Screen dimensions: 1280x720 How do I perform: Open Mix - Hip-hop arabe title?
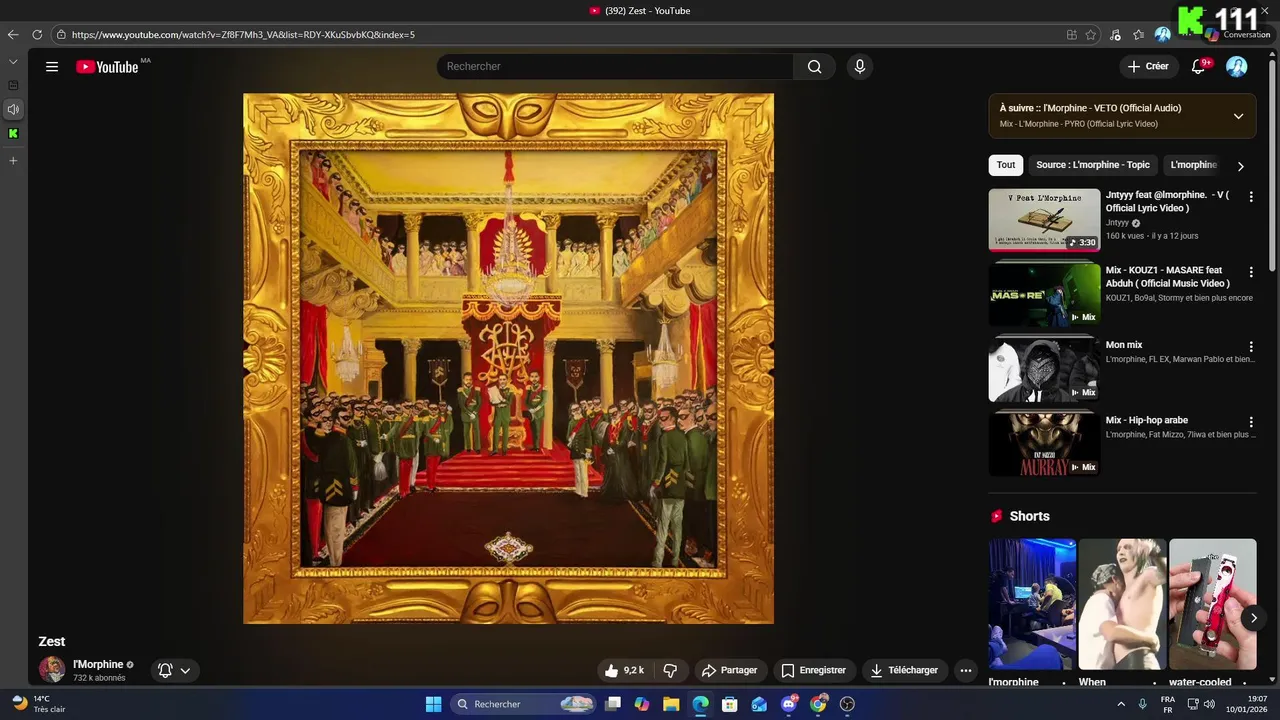[1147, 420]
